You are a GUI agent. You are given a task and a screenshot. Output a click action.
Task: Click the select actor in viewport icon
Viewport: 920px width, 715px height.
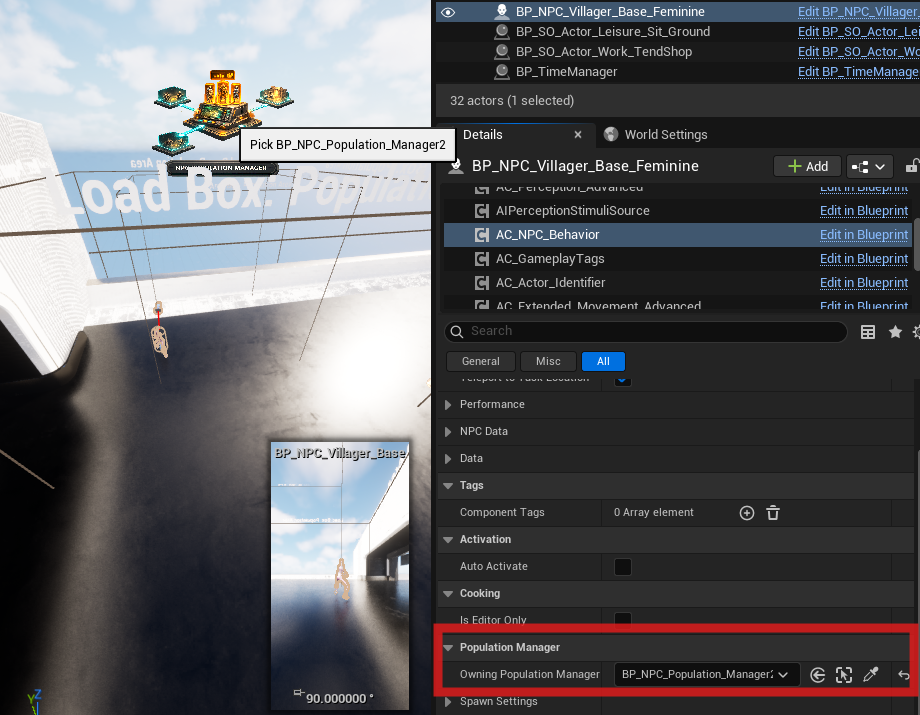point(844,675)
